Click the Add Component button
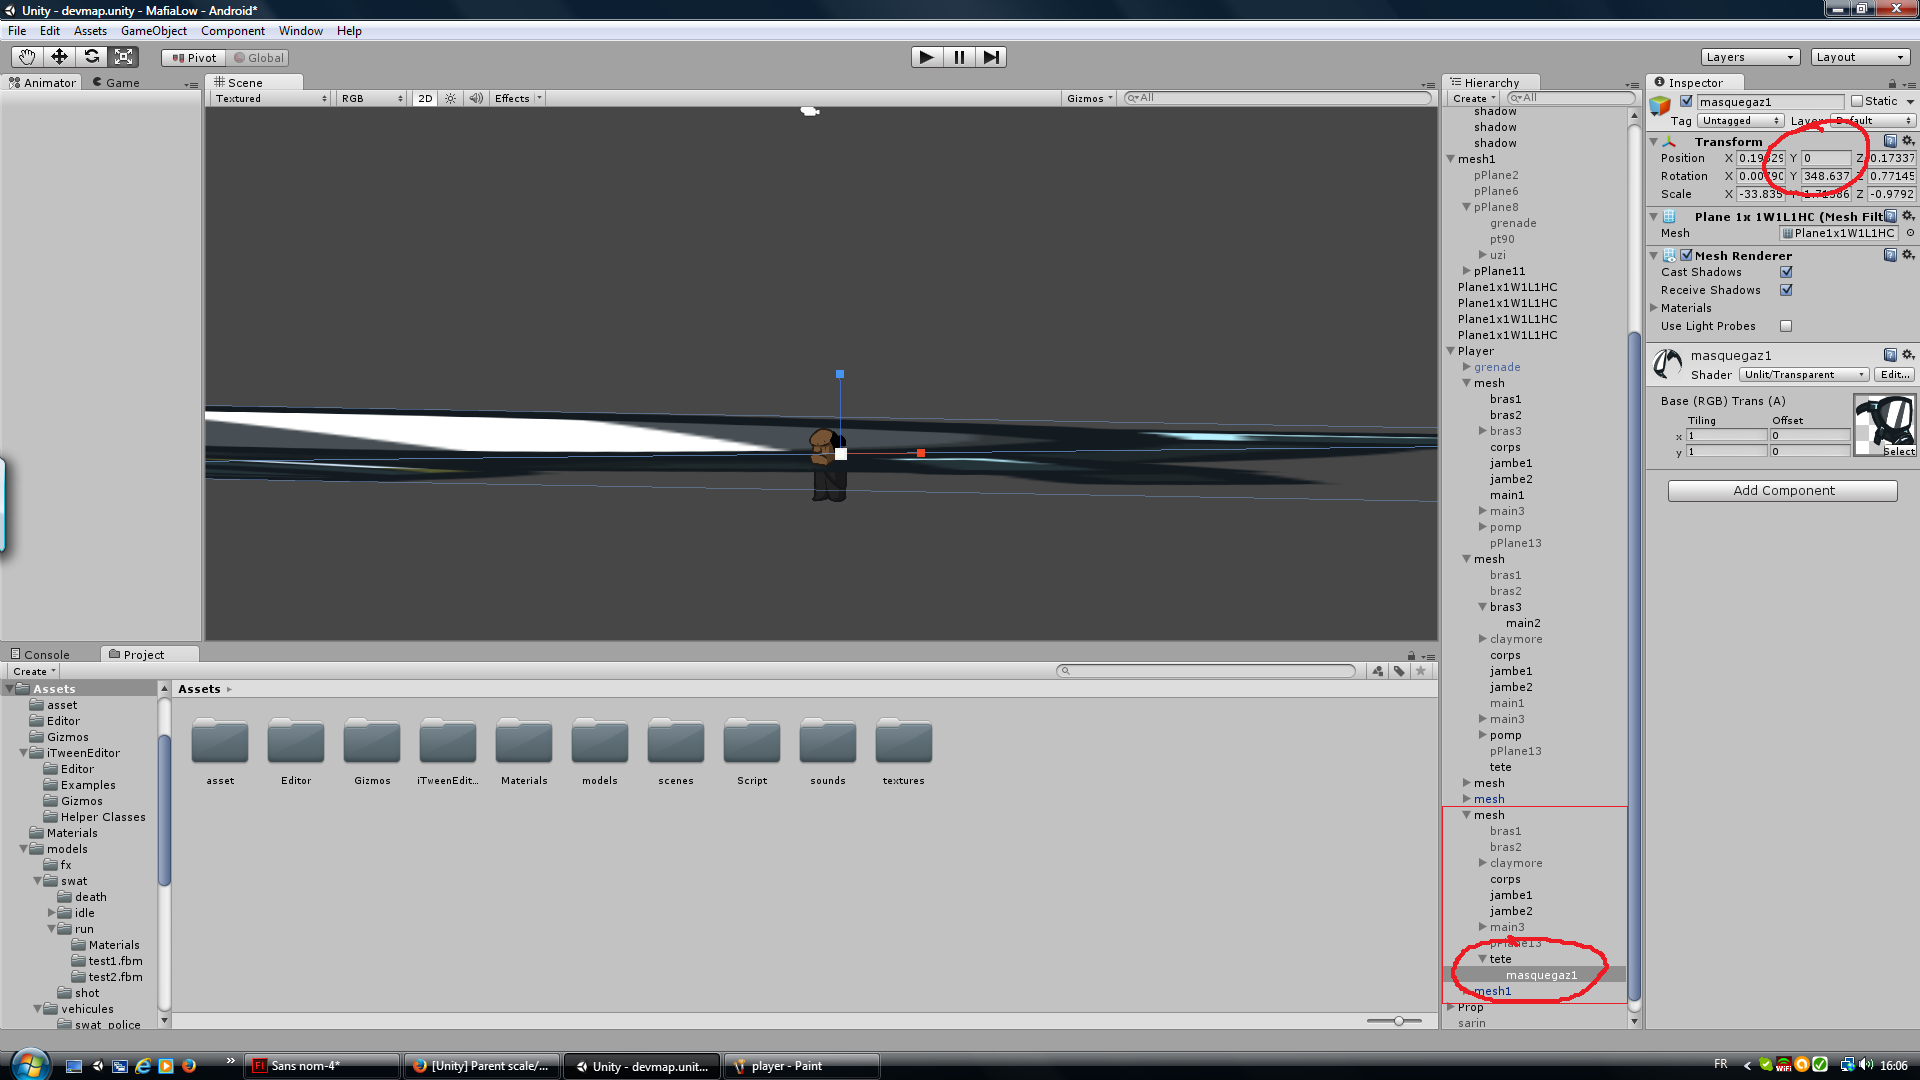This screenshot has height=1080, width=1920. pyautogui.click(x=1783, y=490)
